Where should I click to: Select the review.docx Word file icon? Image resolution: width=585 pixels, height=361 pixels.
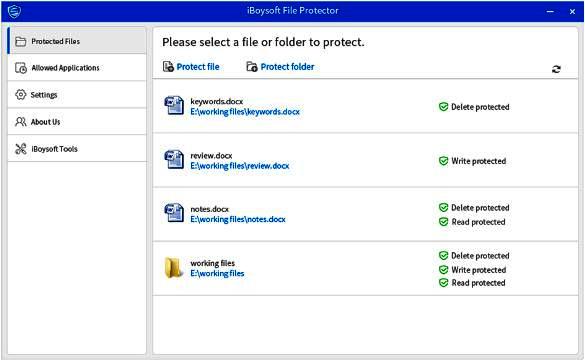pos(174,159)
